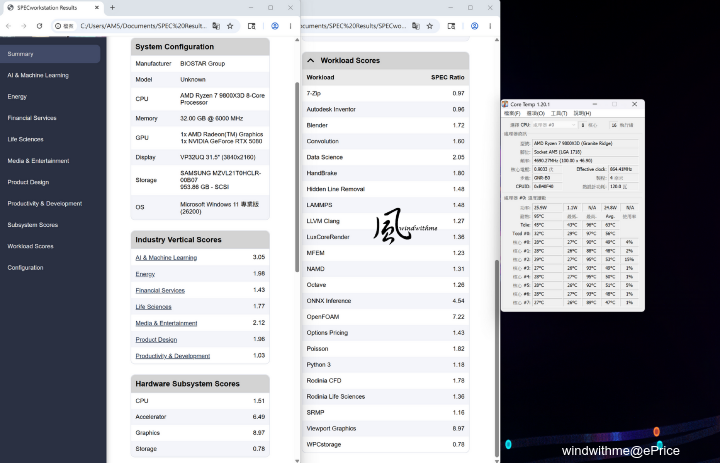Viewport: 720px width, 463px height.
Task: Select the SPECworkstation Results tab
Action: pyautogui.click(x=51, y=8)
